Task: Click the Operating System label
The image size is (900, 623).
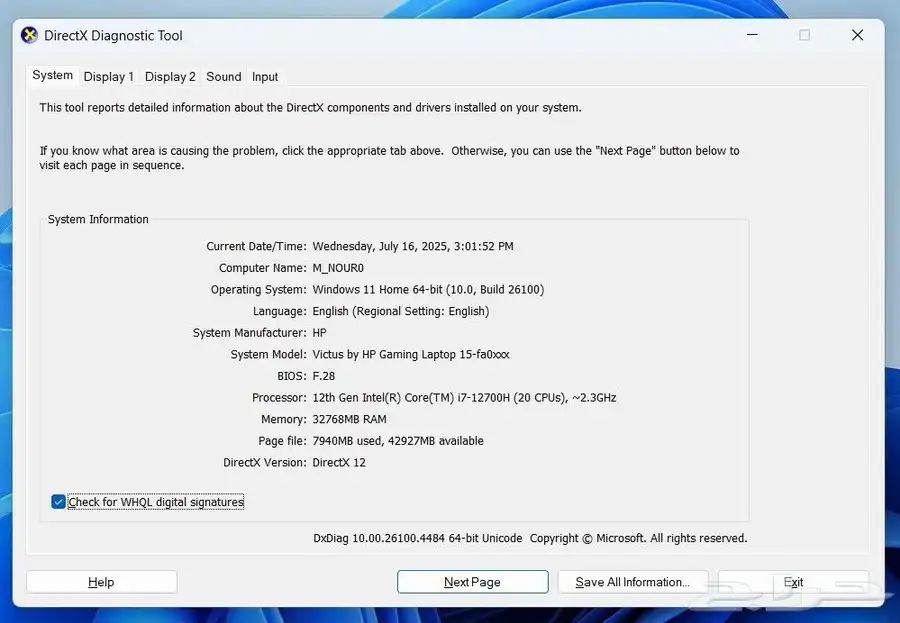Action: [x=258, y=289]
